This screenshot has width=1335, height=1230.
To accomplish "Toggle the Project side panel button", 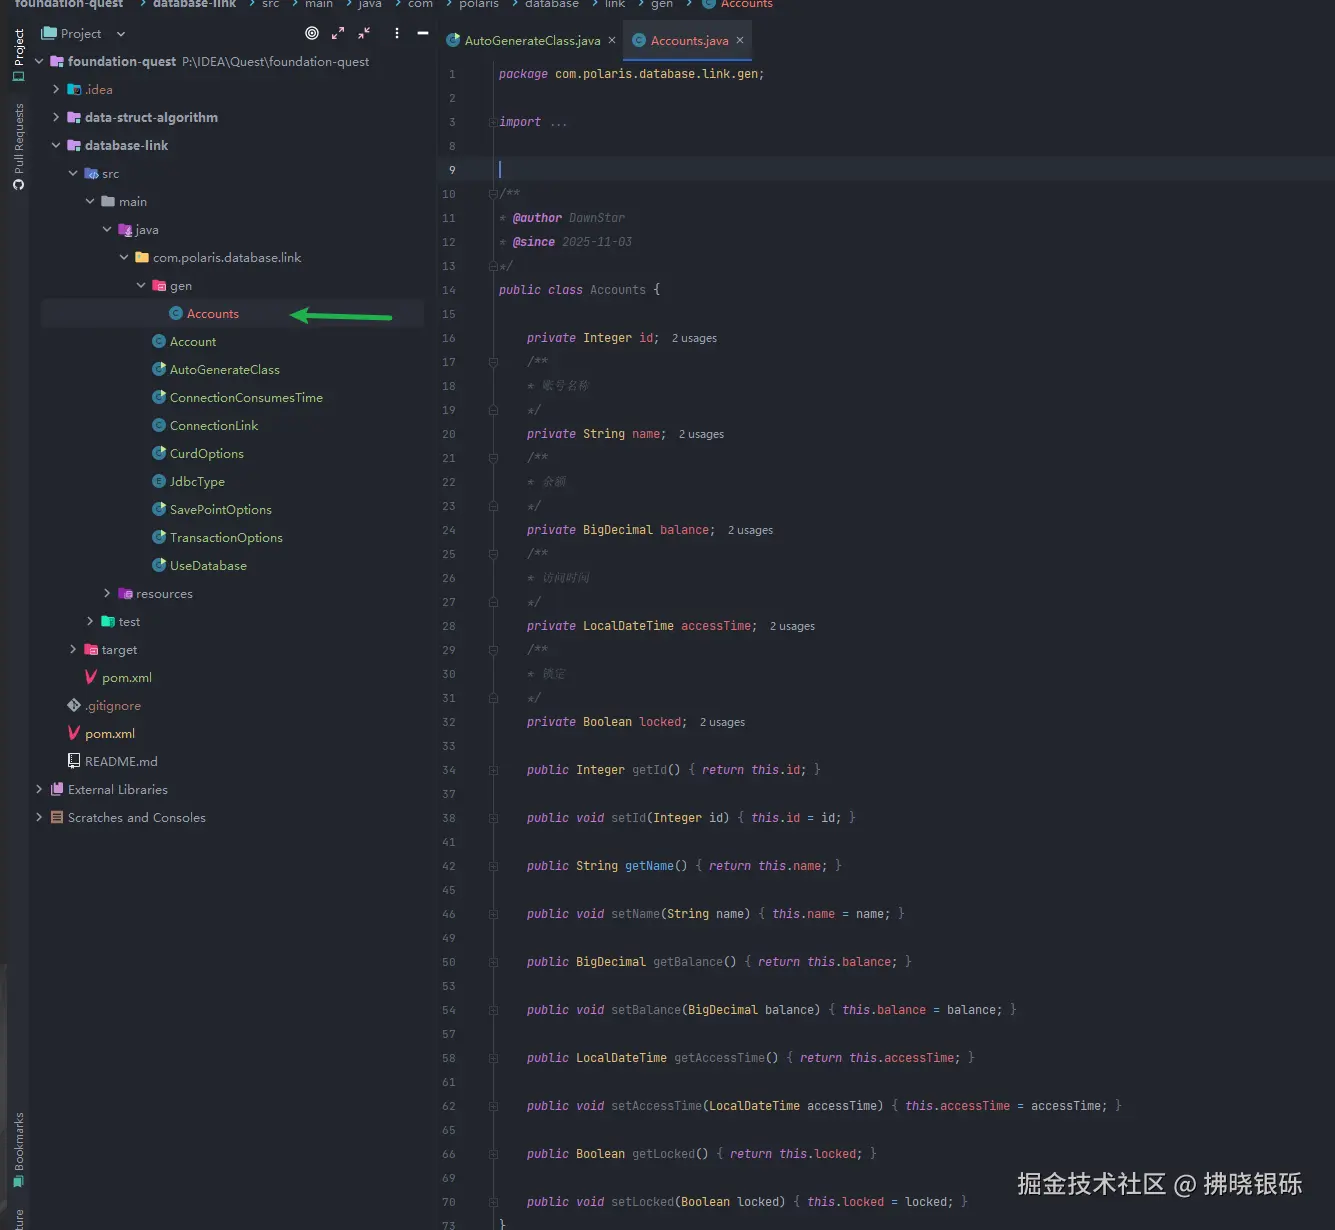I will pyautogui.click(x=18, y=55).
